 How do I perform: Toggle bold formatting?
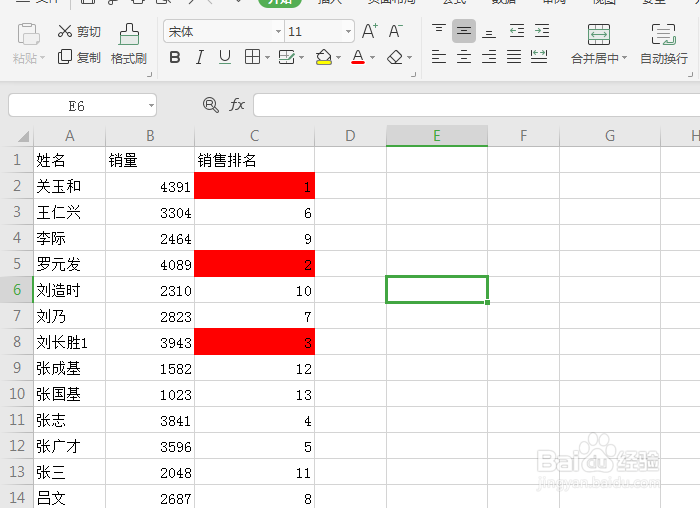pyautogui.click(x=175, y=57)
